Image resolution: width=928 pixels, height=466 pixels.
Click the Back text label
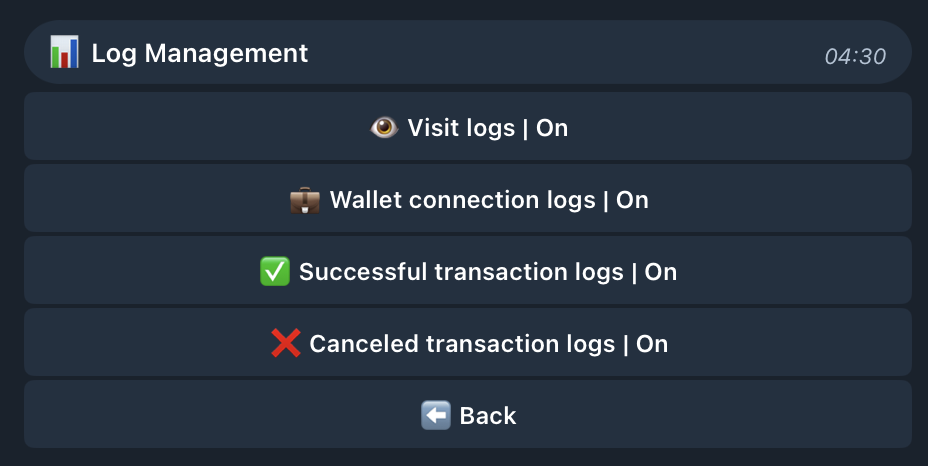pos(488,416)
